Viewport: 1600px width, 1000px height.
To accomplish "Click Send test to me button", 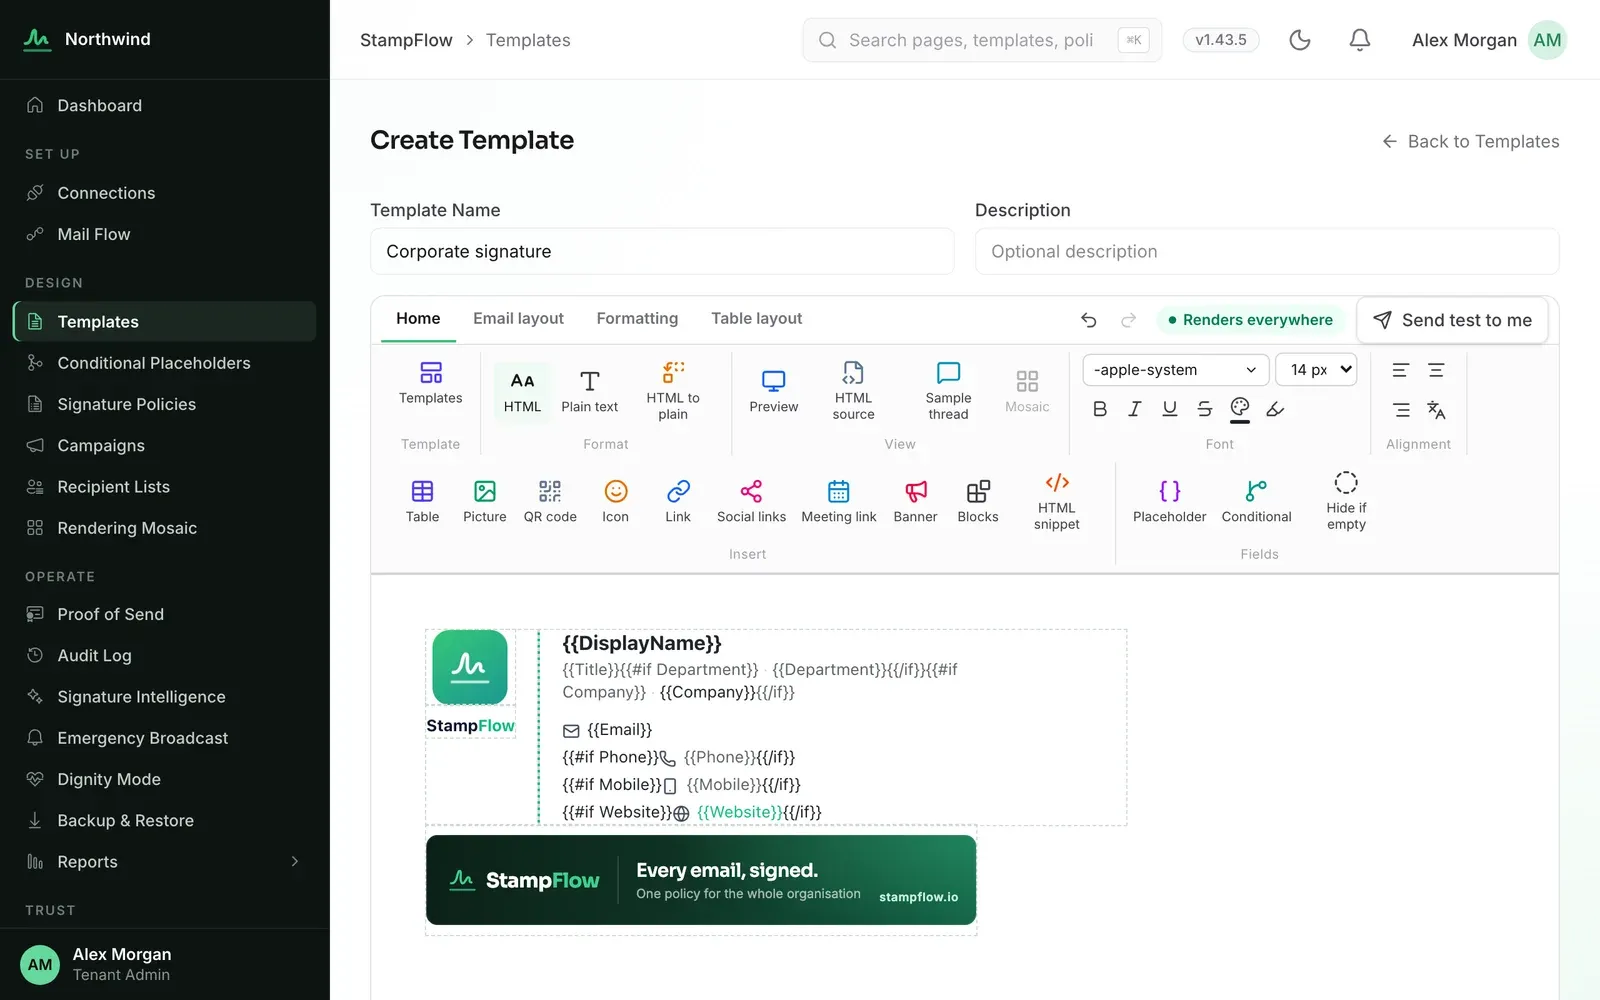I will [x=1453, y=320].
